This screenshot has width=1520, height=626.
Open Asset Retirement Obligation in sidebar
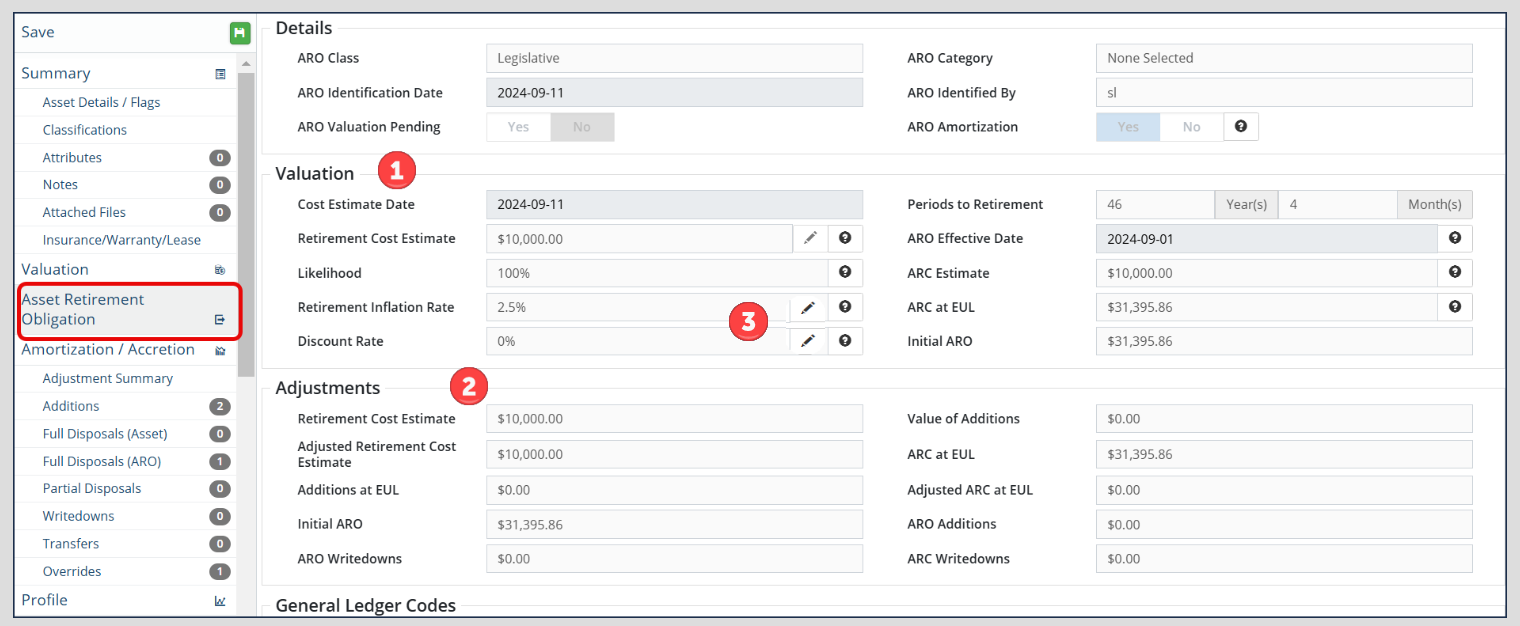83,309
